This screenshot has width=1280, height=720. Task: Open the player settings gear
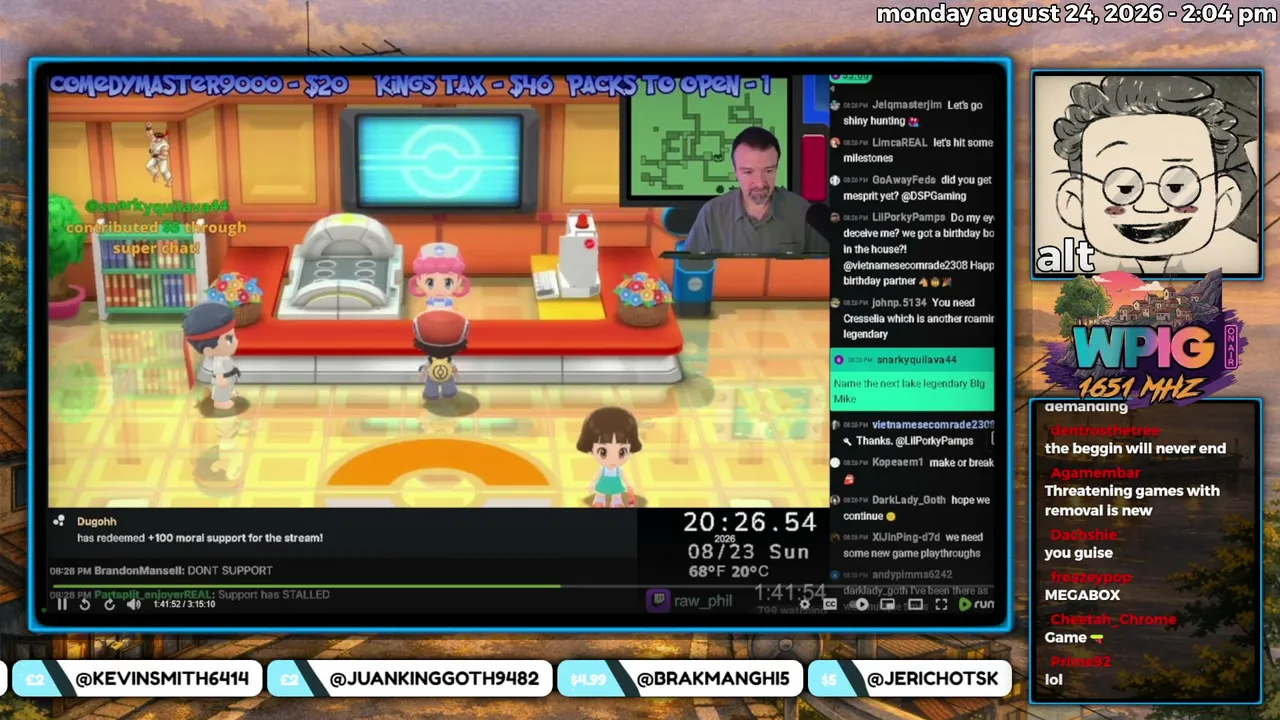point(805,604)
